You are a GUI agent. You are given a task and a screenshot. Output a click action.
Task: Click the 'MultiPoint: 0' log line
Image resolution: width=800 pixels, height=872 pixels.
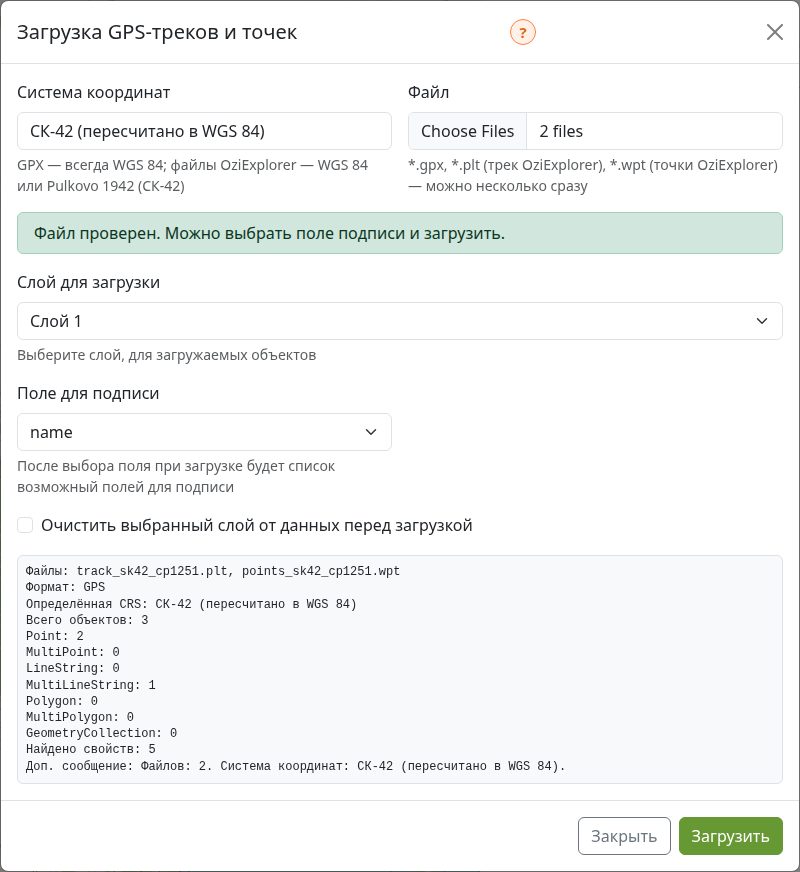[x=73, y=652]
